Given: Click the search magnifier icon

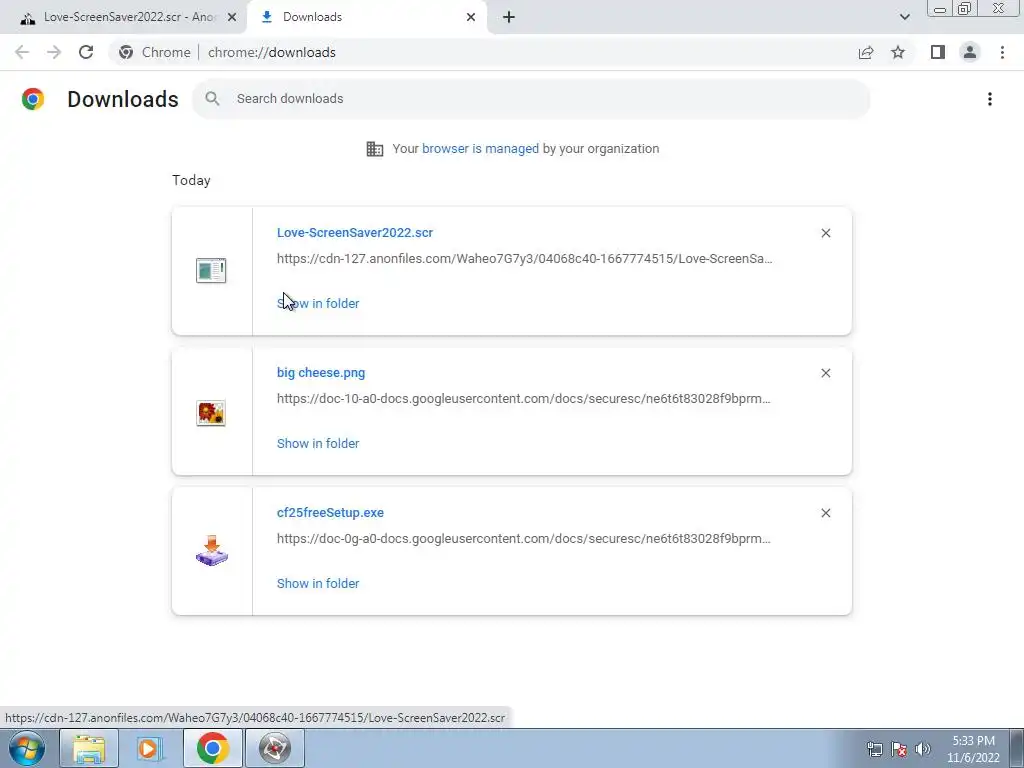Looking at the screenshot, I should point(212,99).
